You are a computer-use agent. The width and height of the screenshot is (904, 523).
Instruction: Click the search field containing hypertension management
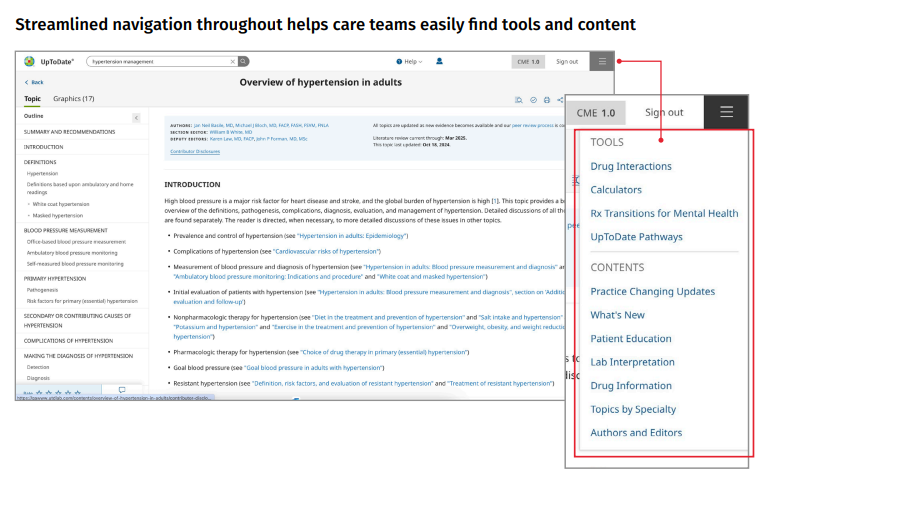tap(161, 62)
